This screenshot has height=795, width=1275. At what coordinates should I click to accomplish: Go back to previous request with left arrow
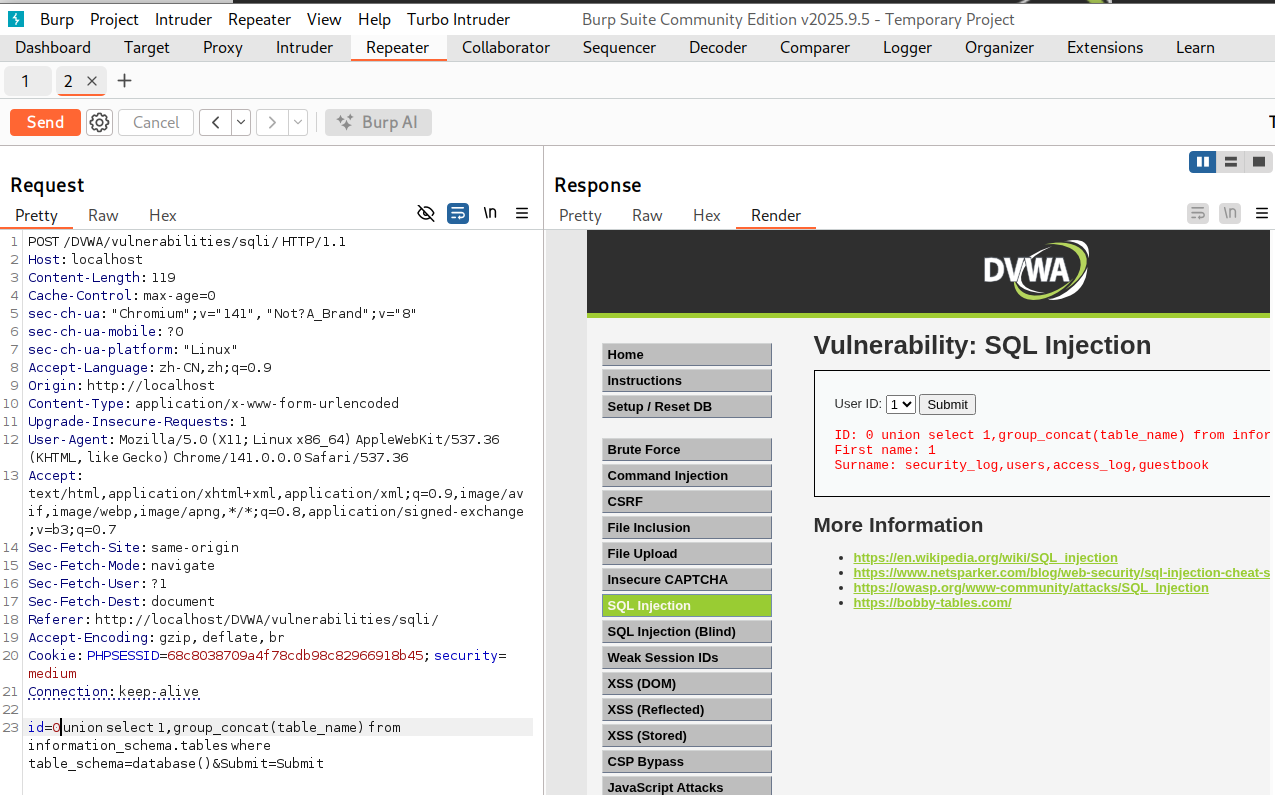pos(215,122)
